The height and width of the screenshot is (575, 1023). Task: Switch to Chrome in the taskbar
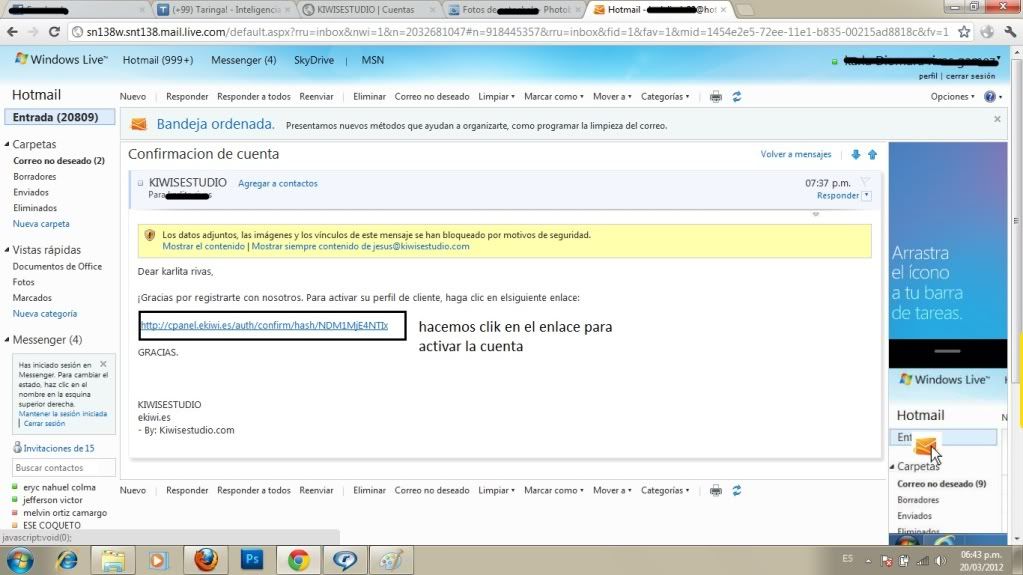pos(298,561)
